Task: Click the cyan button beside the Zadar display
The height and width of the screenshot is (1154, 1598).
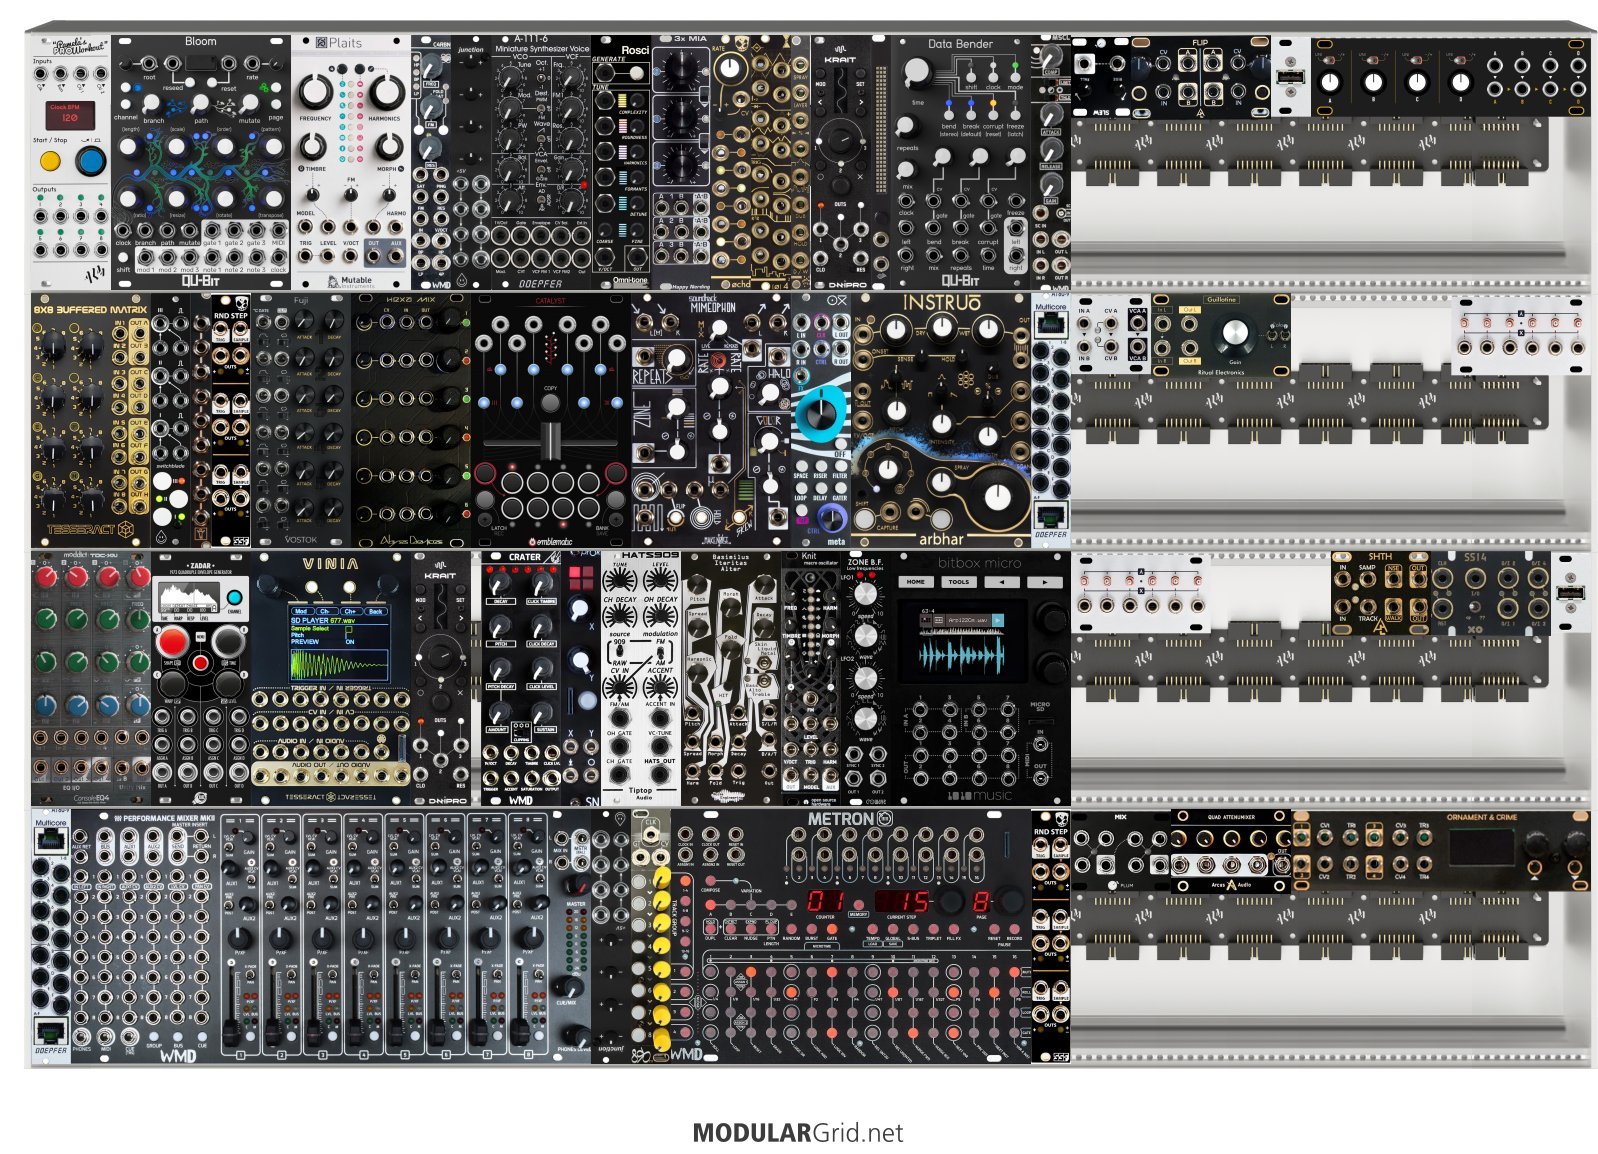Action: click(x=234, y=600)
